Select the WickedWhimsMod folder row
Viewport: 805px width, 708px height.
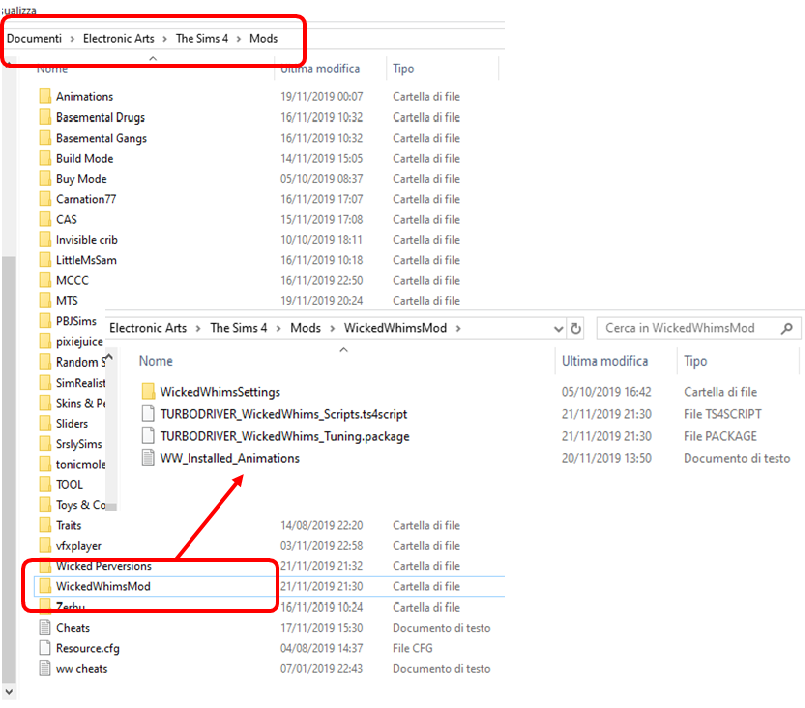pos(269,586)
